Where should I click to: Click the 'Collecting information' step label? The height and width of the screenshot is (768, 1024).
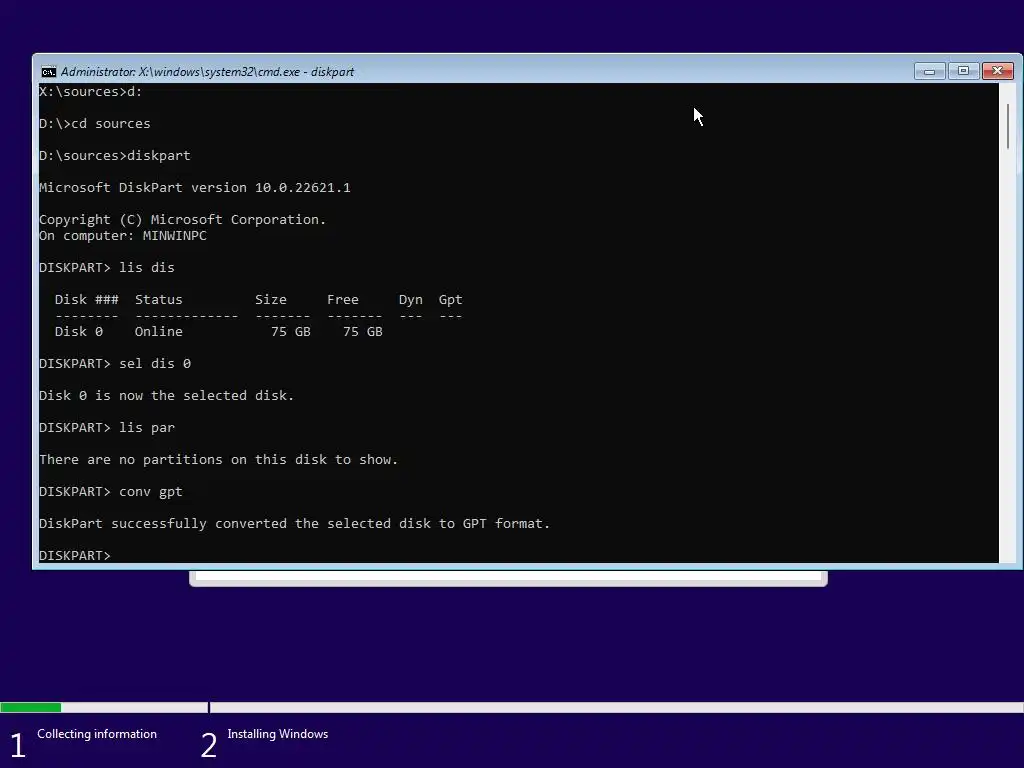97,734
